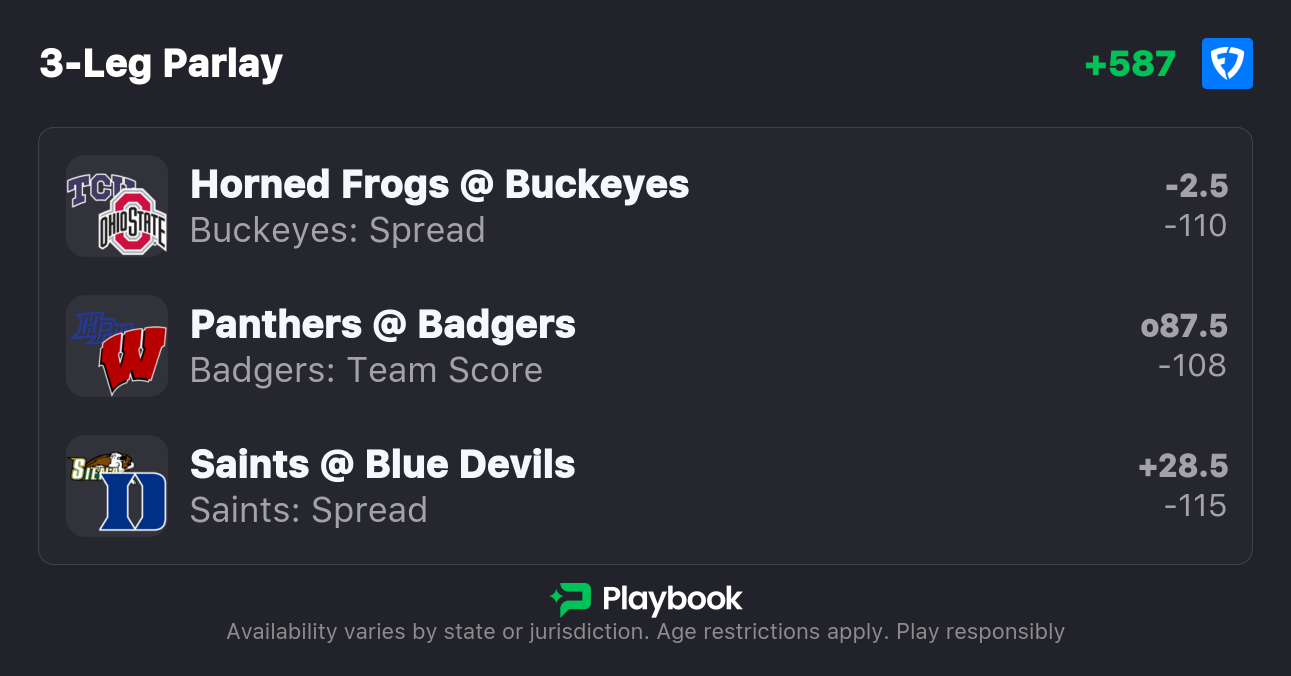
Task: Click the -108 odds value
Action: [x=1192, y=366]
